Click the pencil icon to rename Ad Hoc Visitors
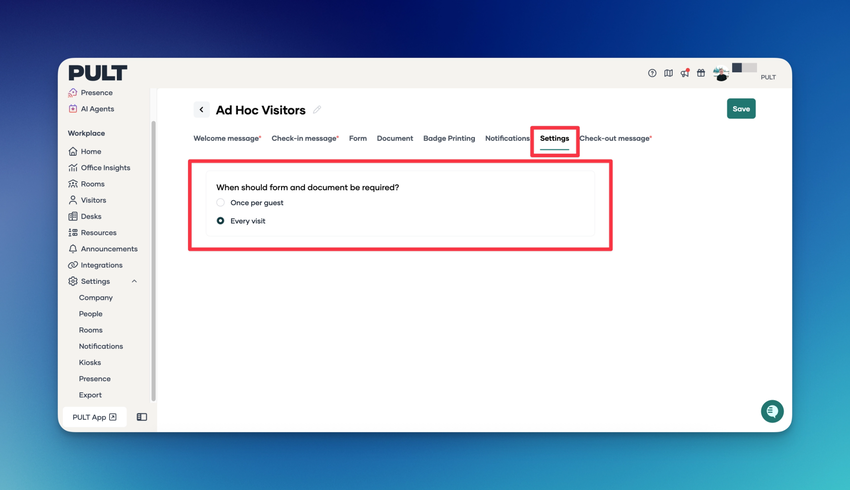 point(318,110)
